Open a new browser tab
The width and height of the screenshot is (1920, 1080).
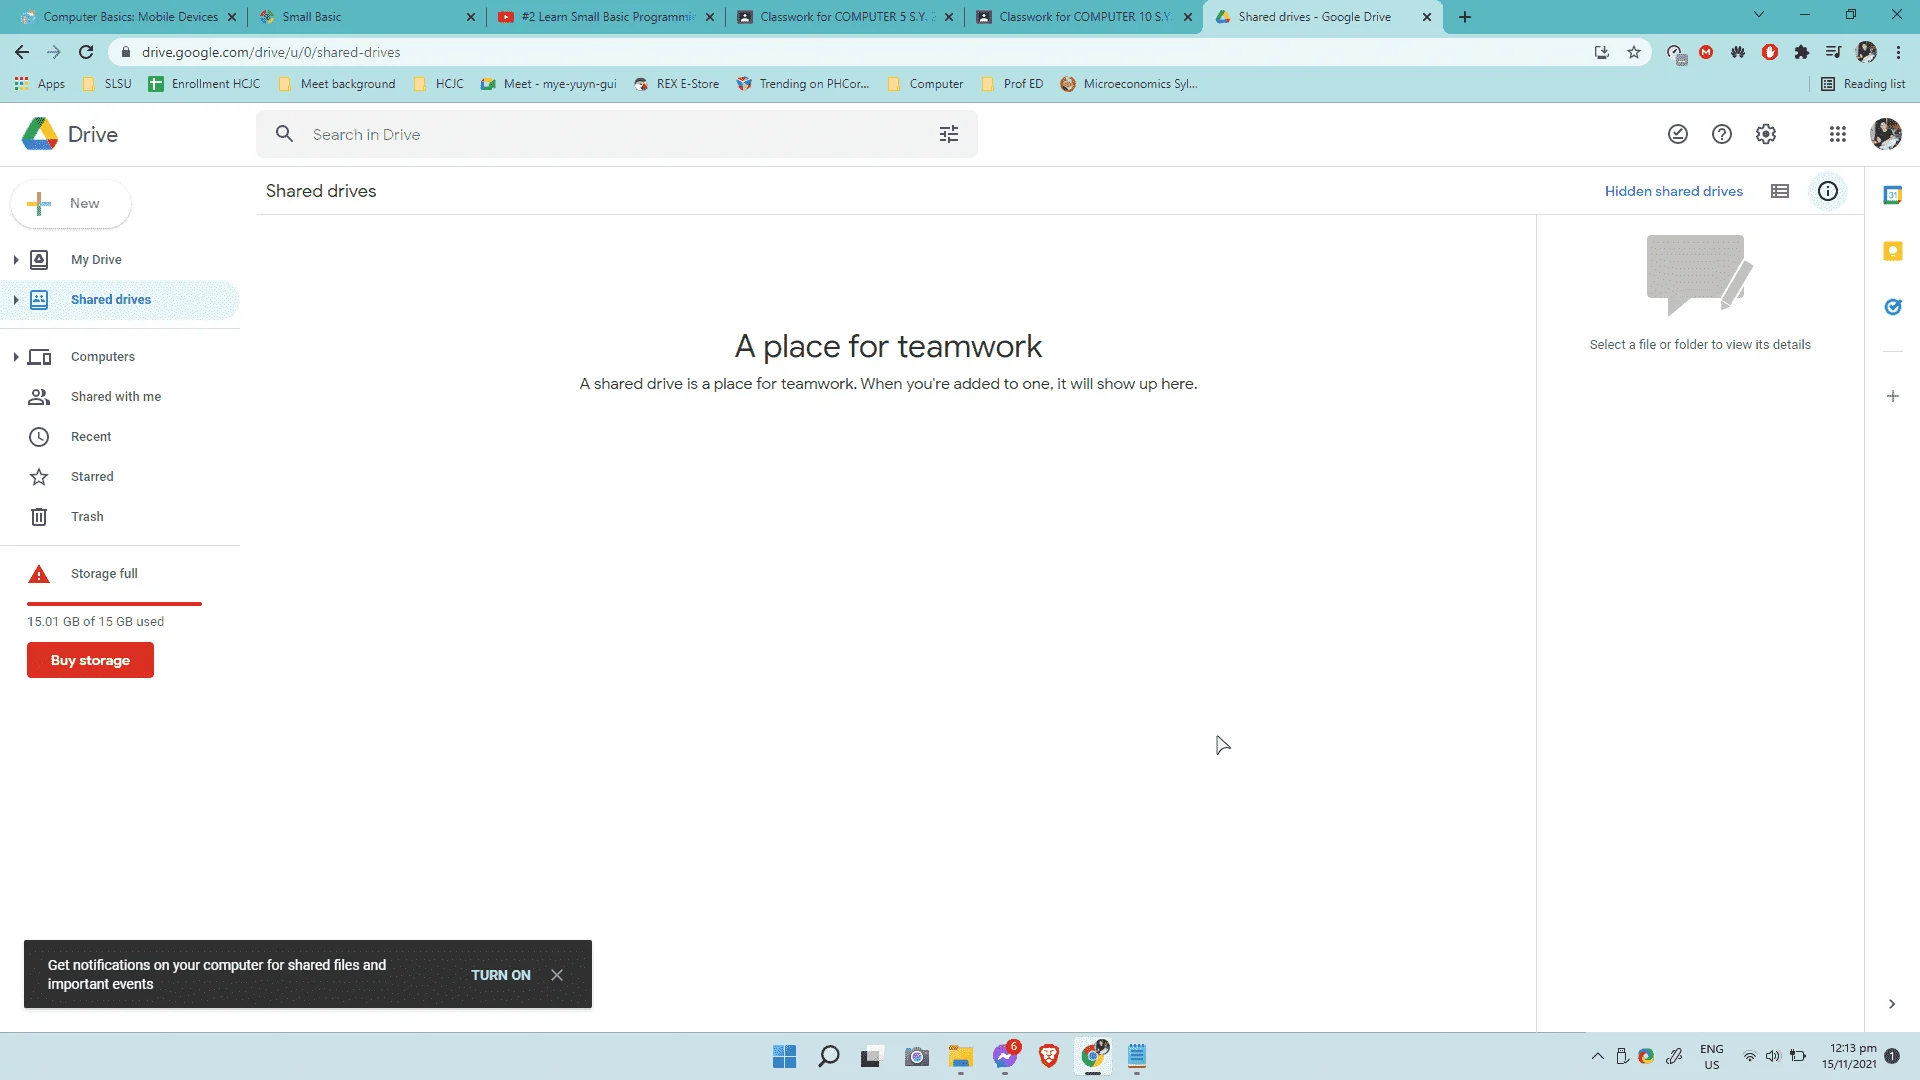1465,17
